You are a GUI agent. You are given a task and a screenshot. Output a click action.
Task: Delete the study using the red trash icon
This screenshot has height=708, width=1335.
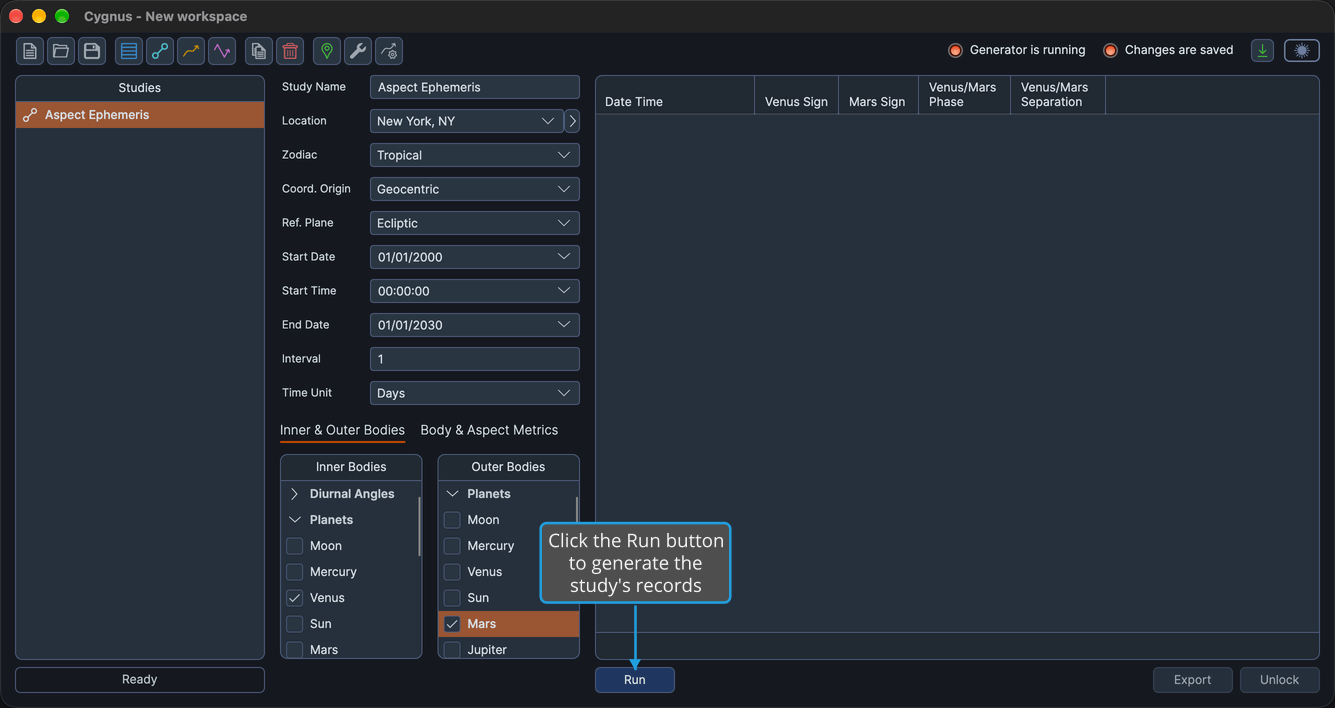290,51
